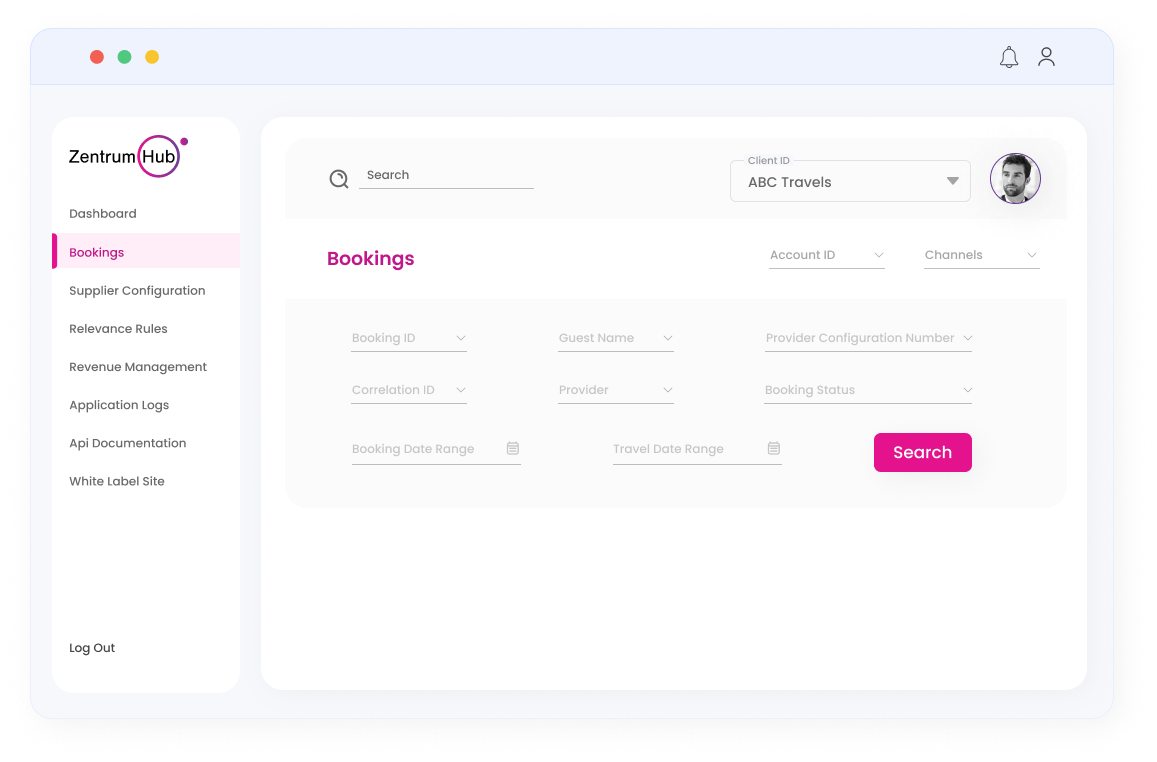Click Log Out link
The width and height of the screenshot is (1157, 762).
(92, 648)
